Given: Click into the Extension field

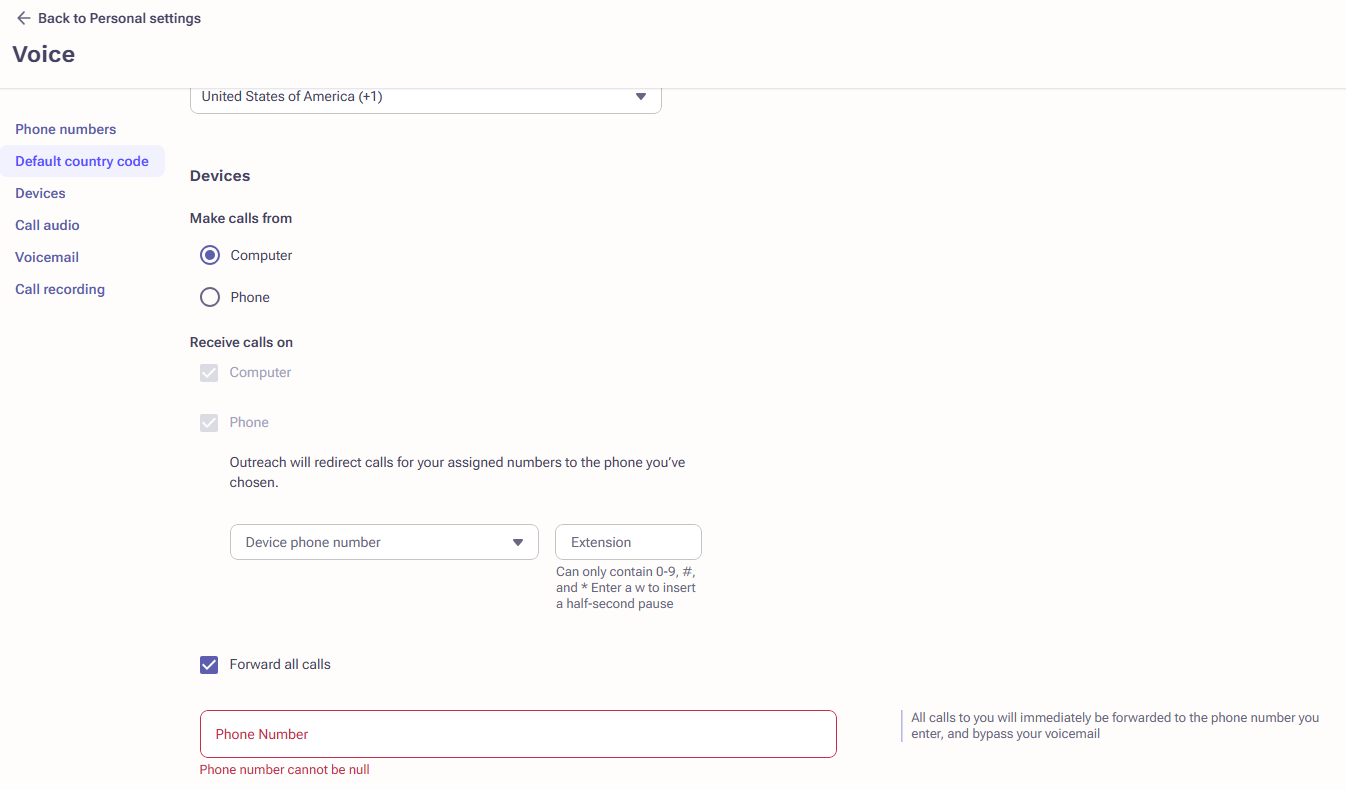Looking at the screenshot, I should (x=628, y=542).
